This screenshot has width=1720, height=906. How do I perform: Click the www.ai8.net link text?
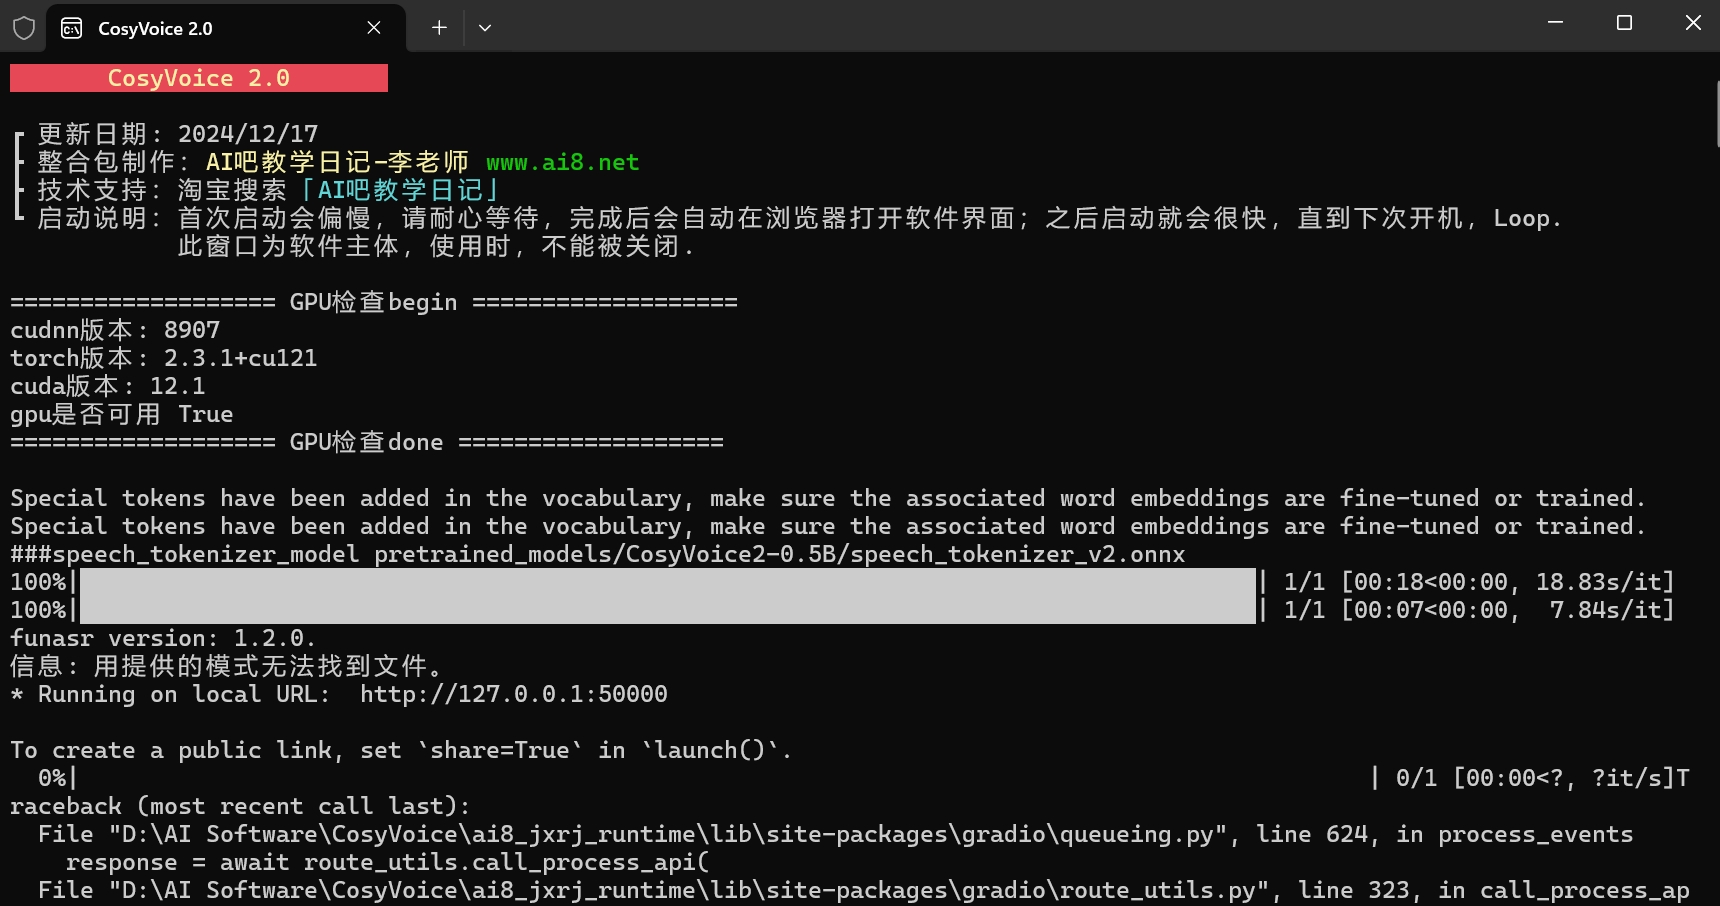pyautogui.click(x=563, y=162)
